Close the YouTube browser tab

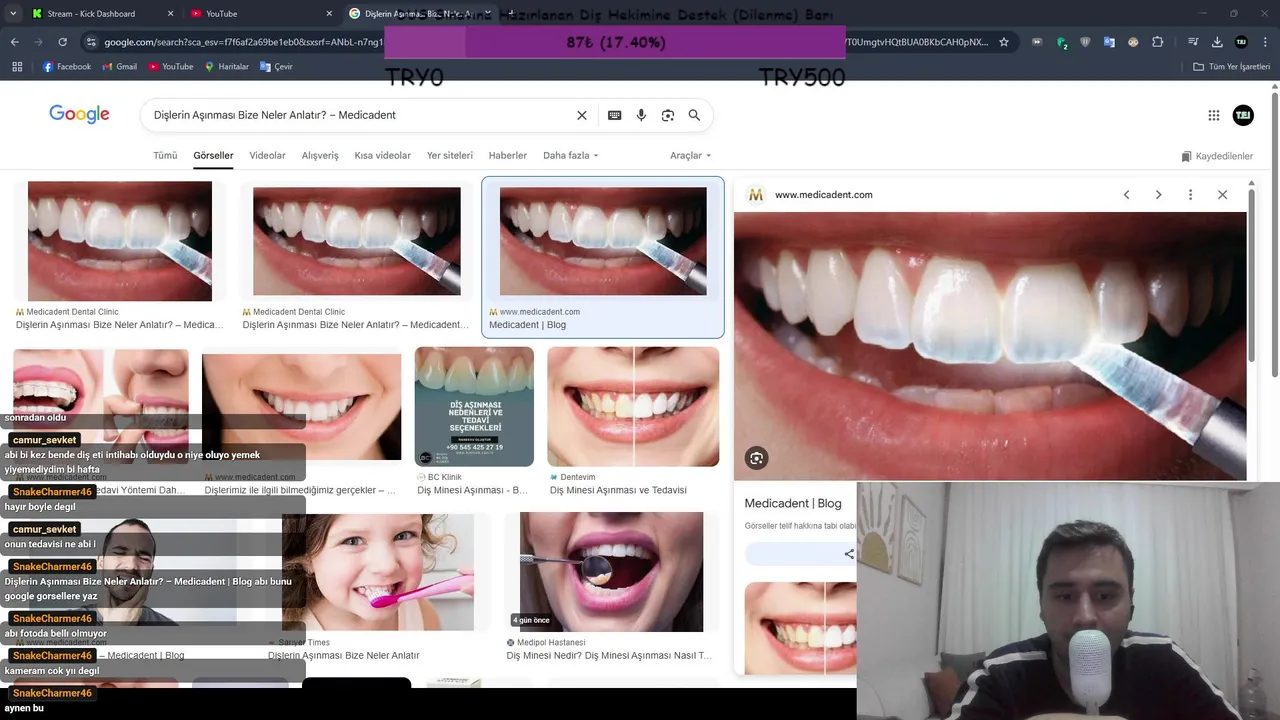pyautogui.click(x=329, y=14)
